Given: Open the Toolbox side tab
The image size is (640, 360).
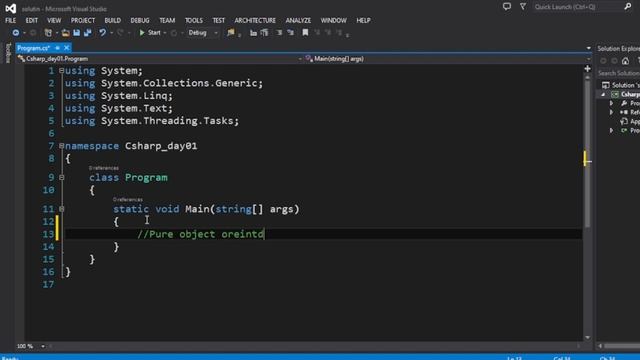Looking at the screenshot, I should (x=8, y=53).
